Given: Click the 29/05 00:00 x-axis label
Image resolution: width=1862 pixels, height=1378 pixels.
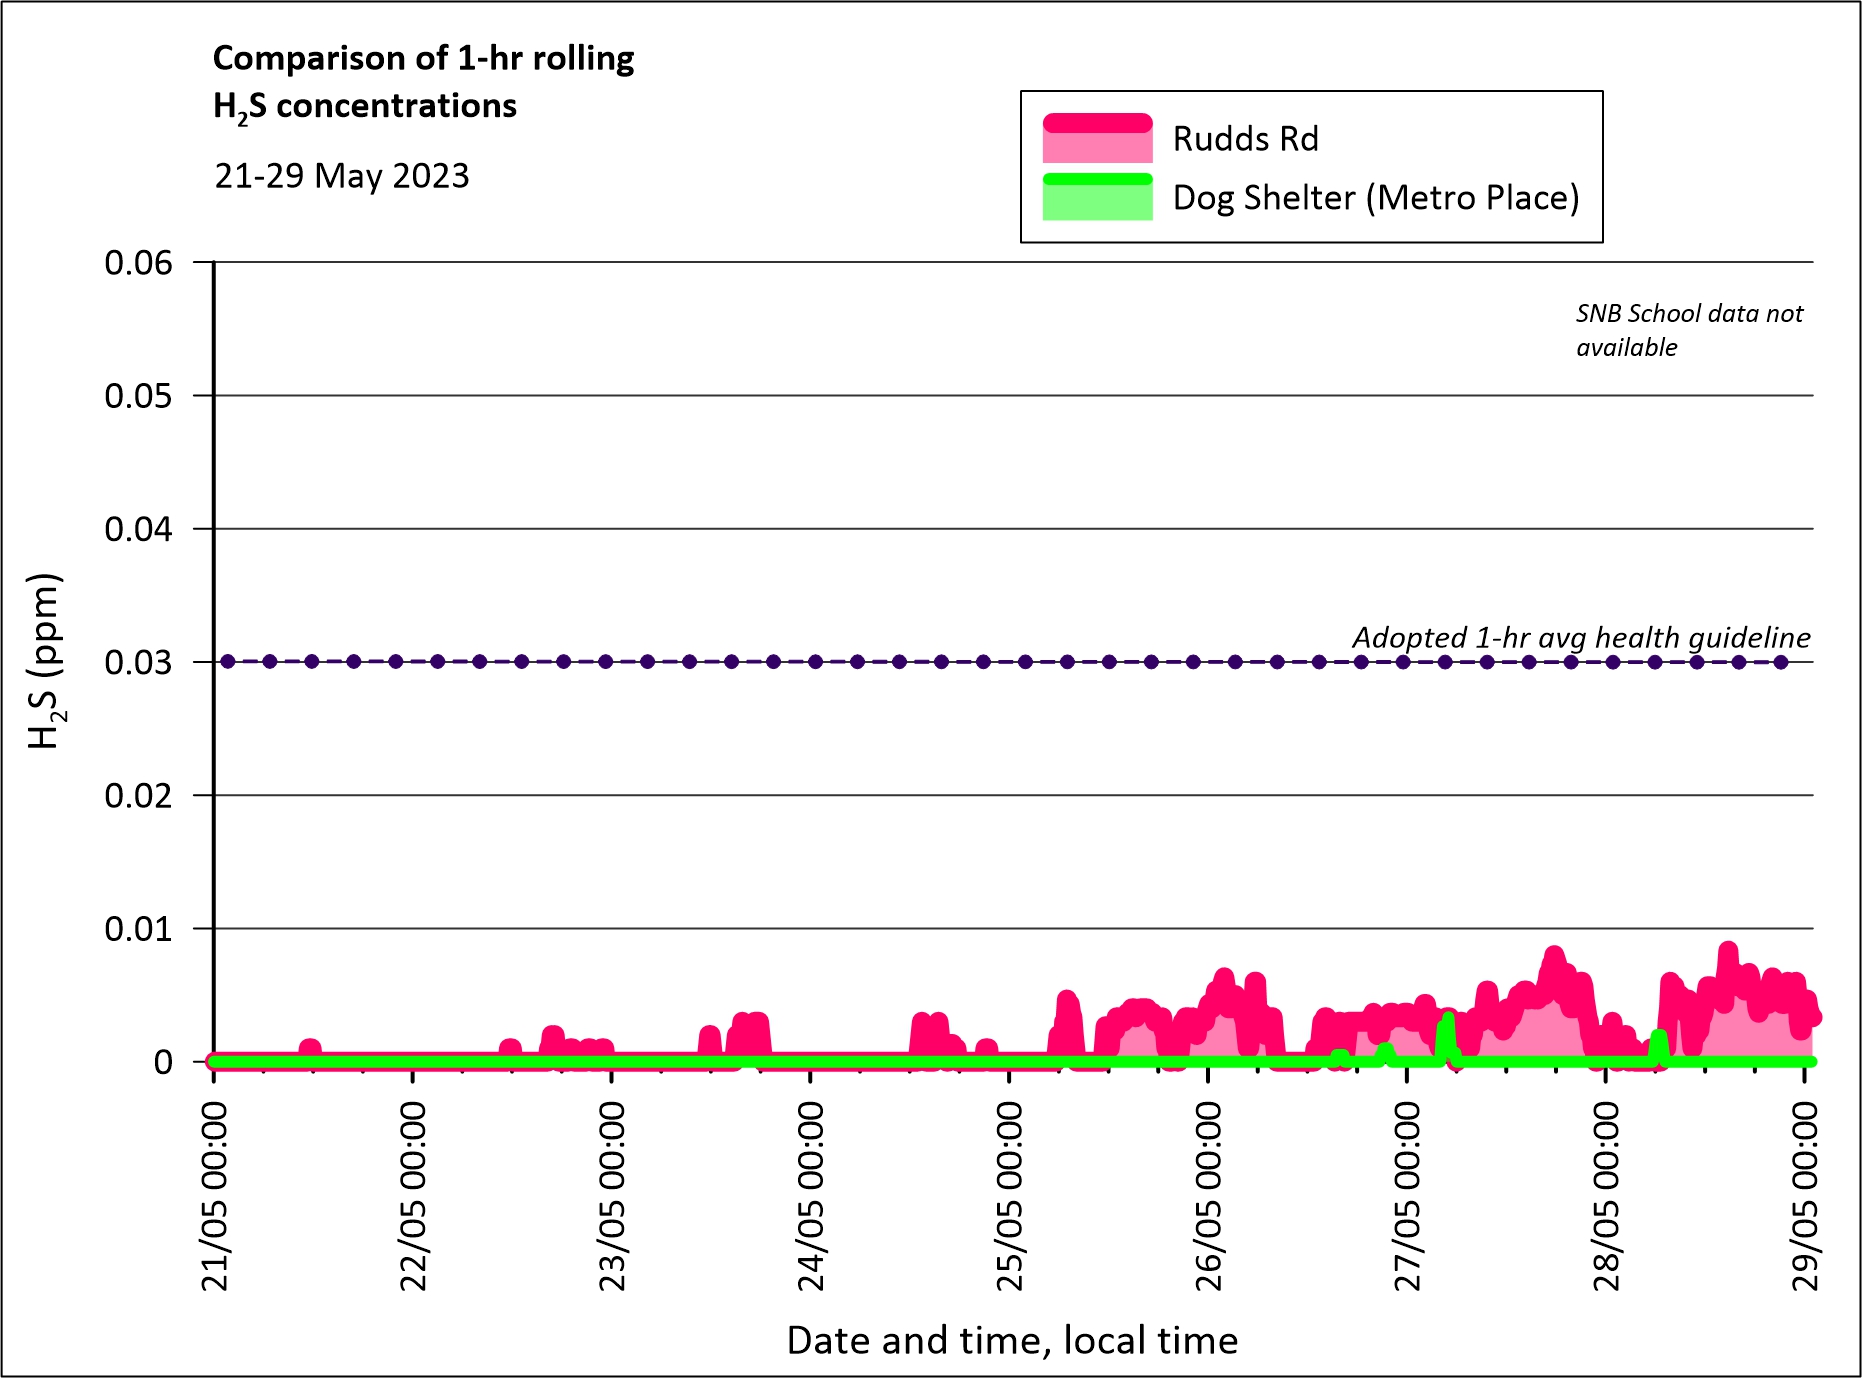Looking at the screenshot, I should point(1805,1196).
